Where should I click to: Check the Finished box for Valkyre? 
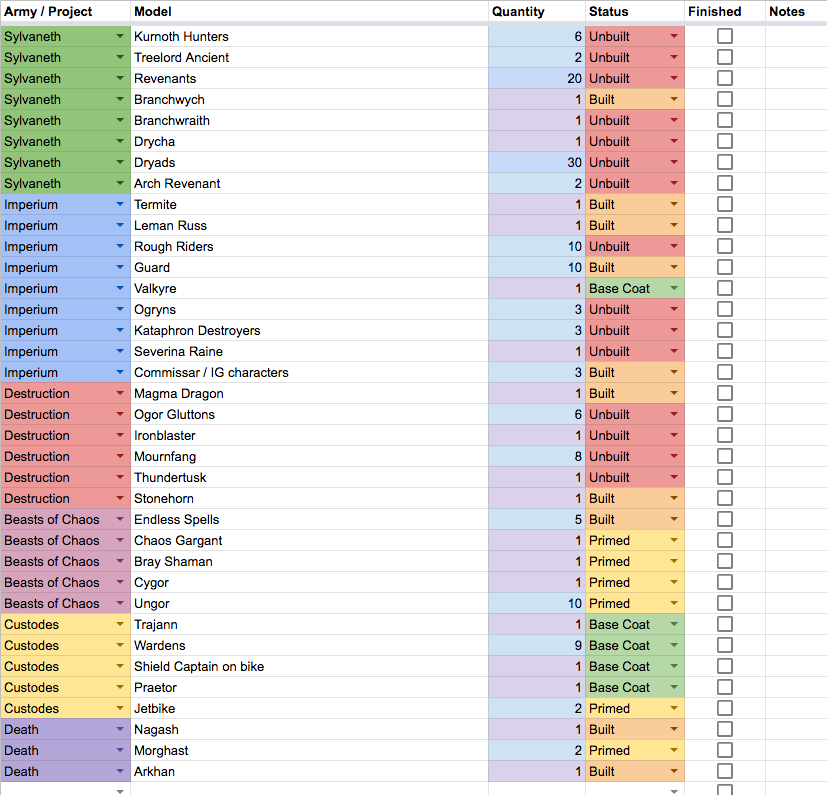coord(724,288)
